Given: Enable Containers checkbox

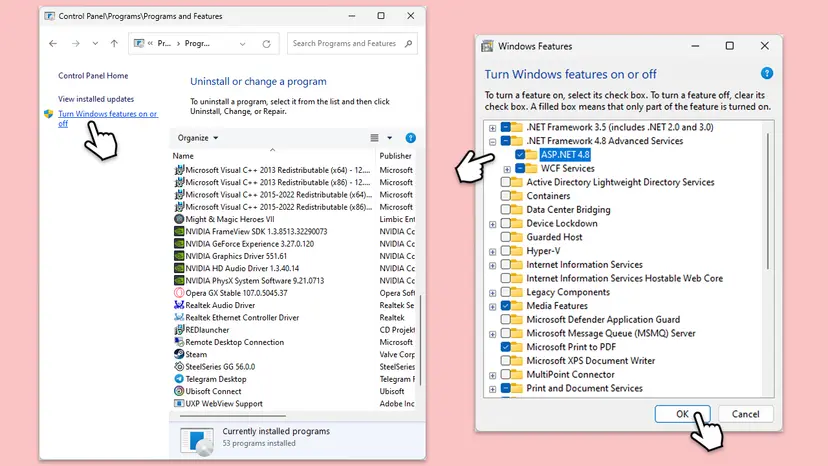Looking at the screenshot, I should 505,195.
